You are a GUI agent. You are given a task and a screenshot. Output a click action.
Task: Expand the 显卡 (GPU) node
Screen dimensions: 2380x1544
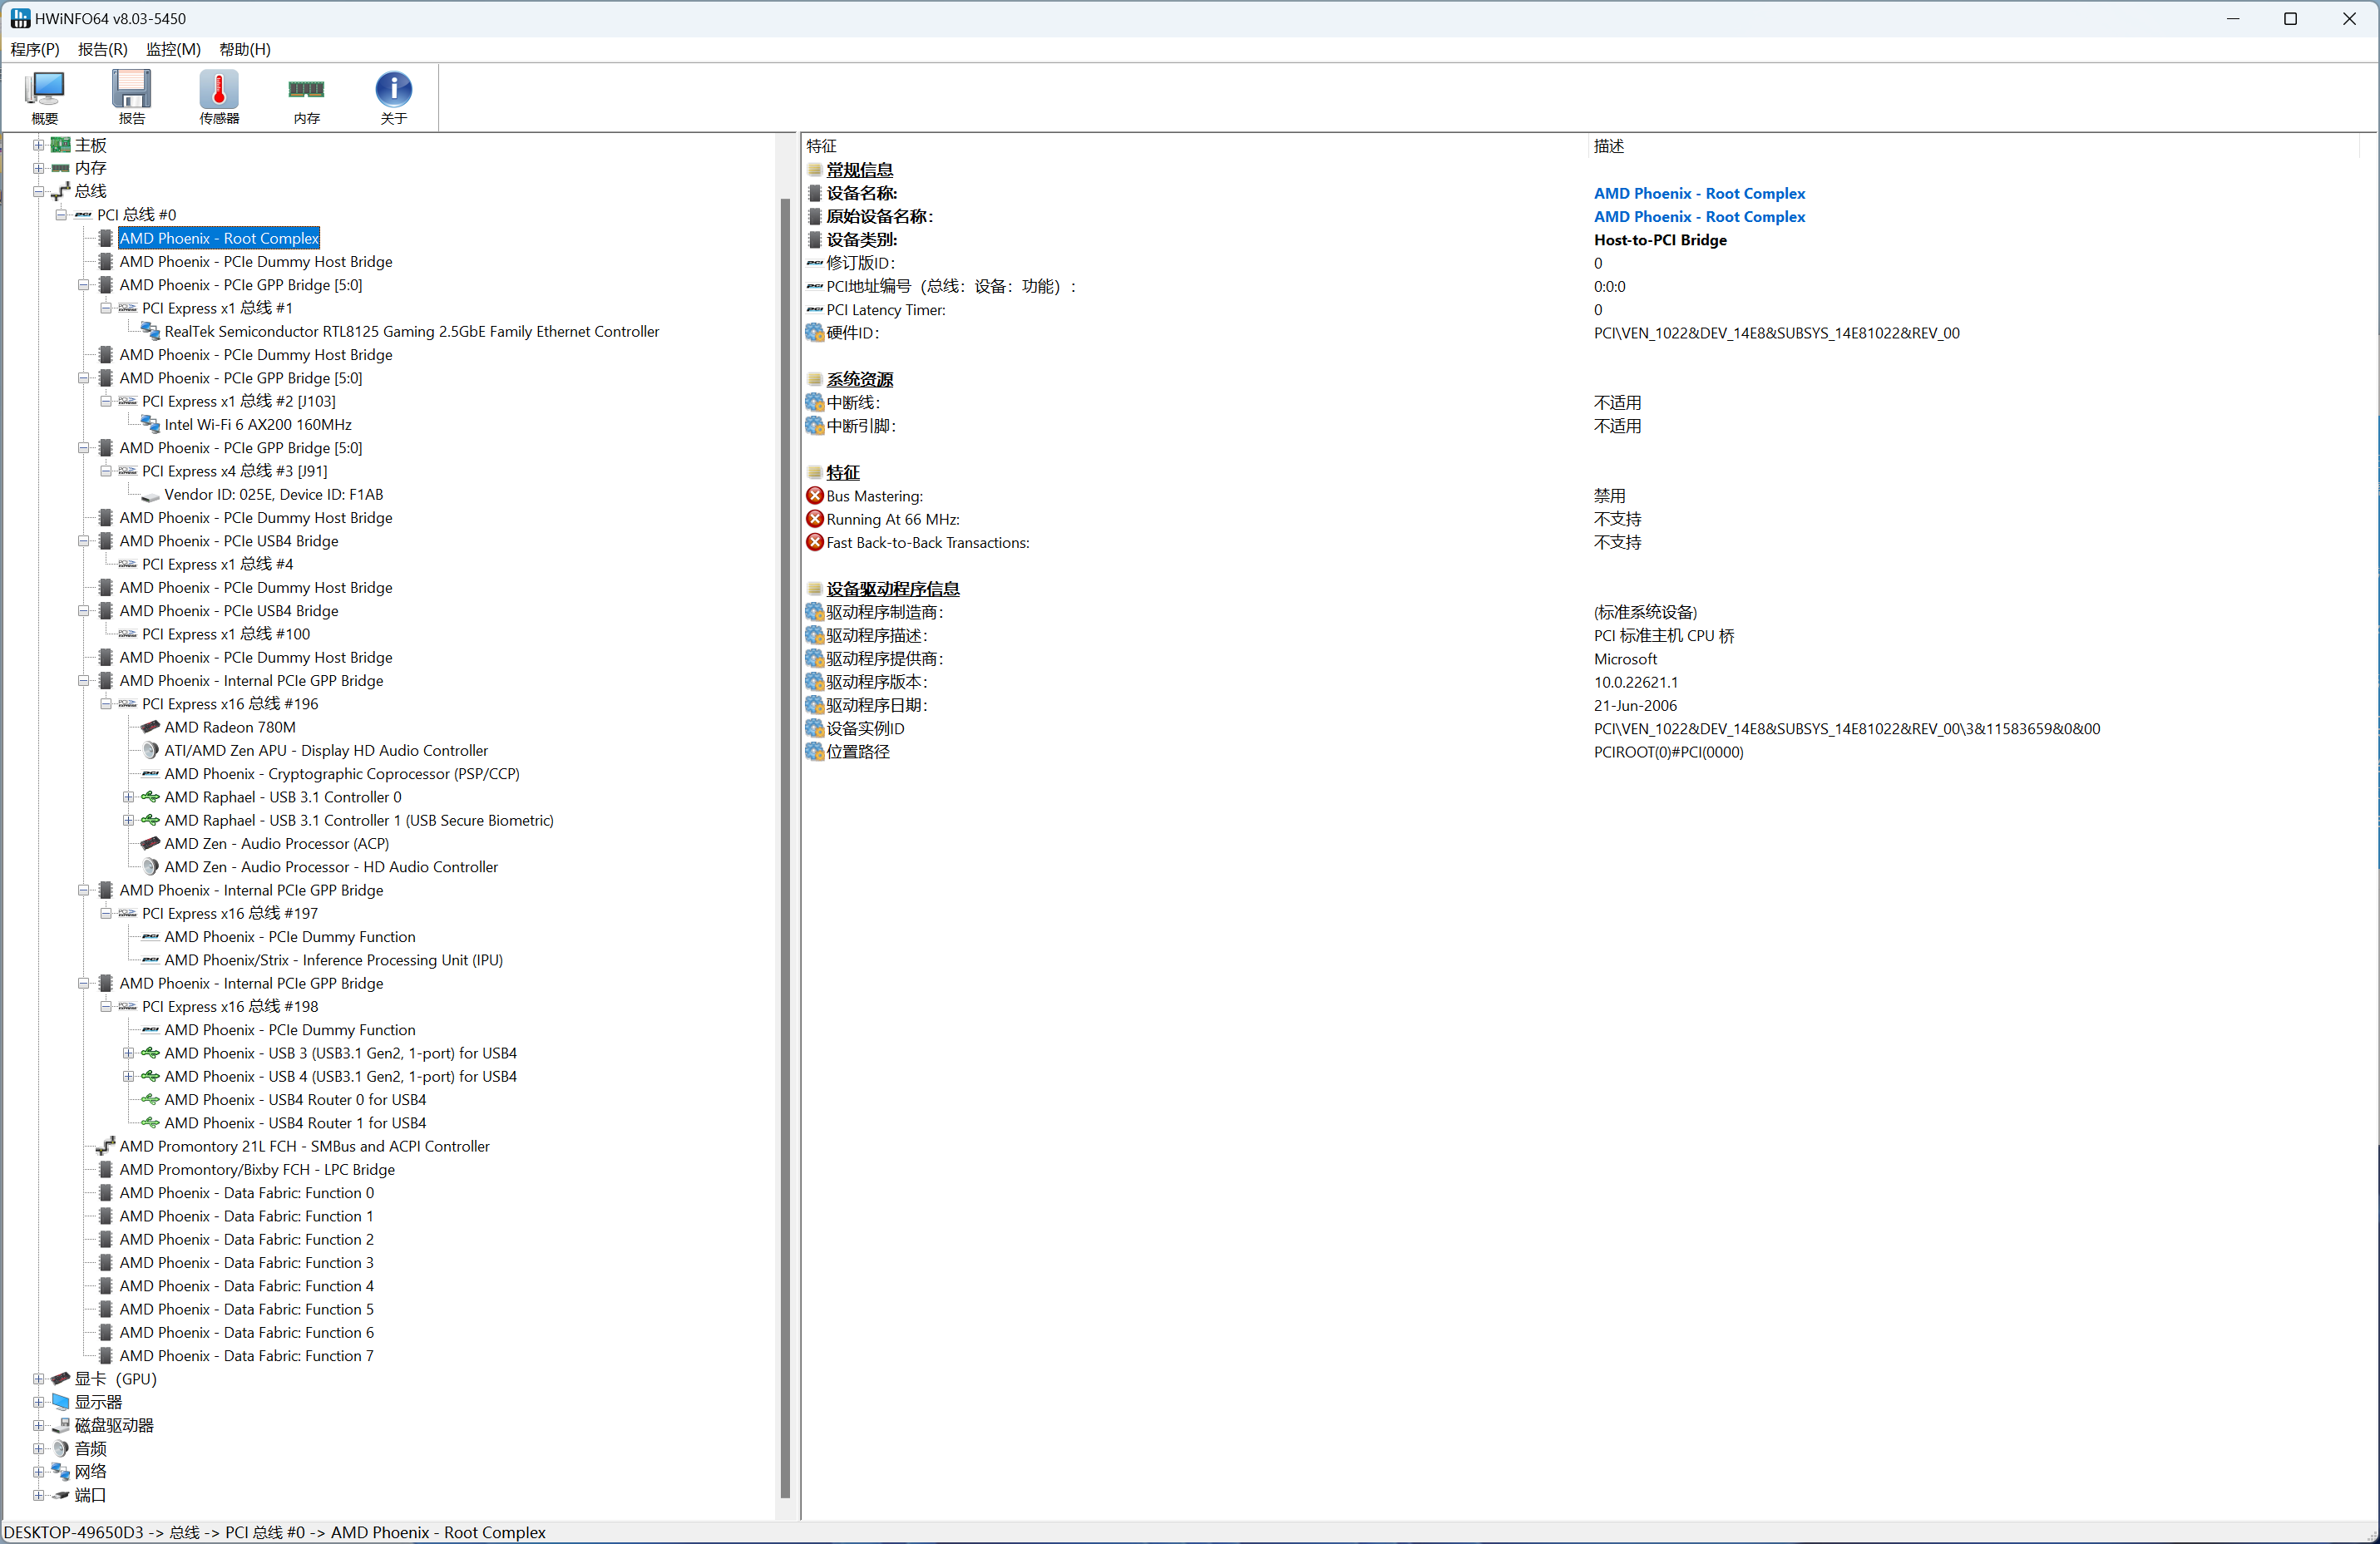(x=38, y=1379)
